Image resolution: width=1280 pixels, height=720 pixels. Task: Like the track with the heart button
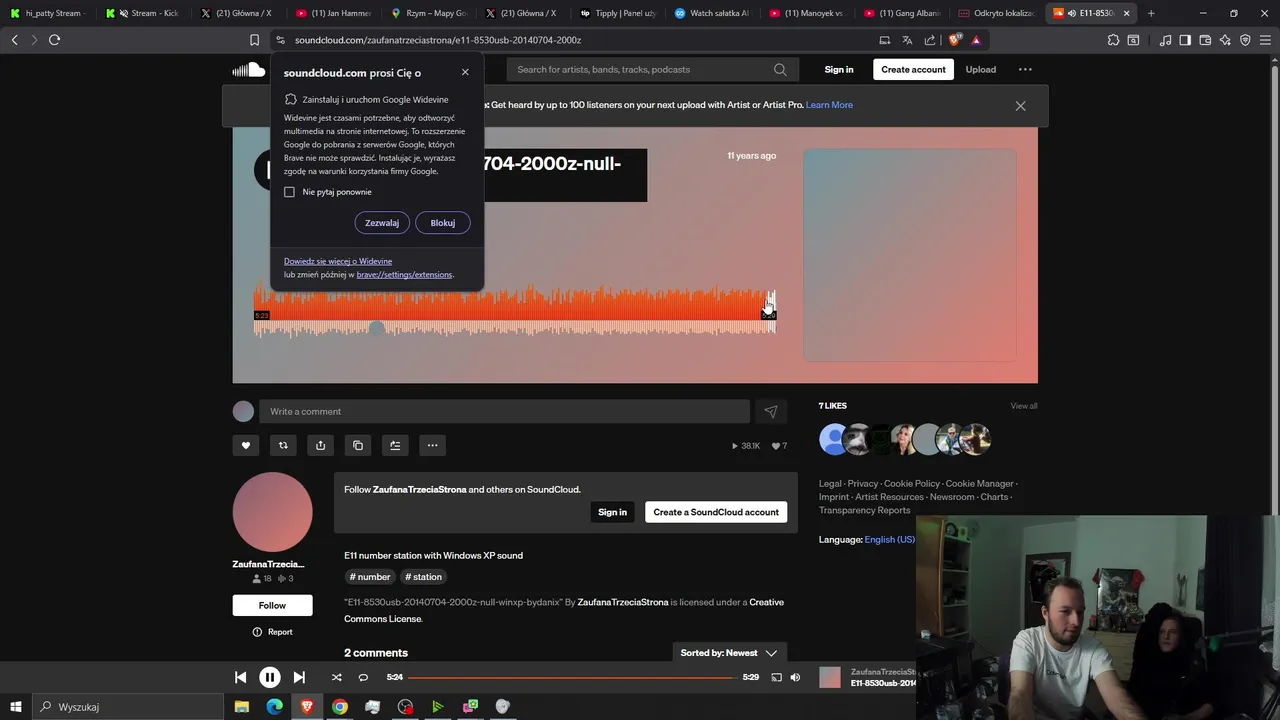pyautogui.click(x=245, y=445)
